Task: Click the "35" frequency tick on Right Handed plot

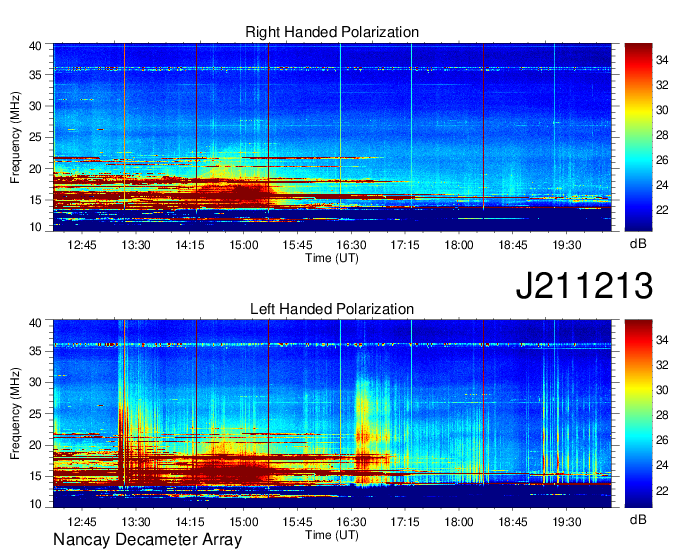Action: [x=35, y=75]
